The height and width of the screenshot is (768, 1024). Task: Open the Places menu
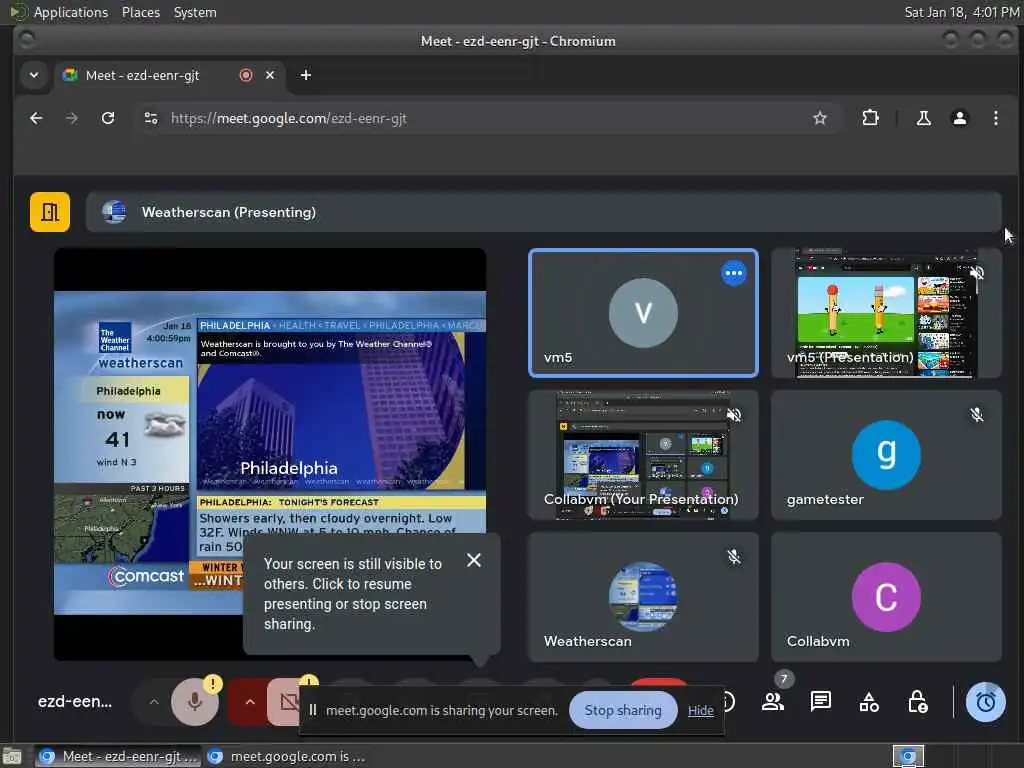(140, 12)
